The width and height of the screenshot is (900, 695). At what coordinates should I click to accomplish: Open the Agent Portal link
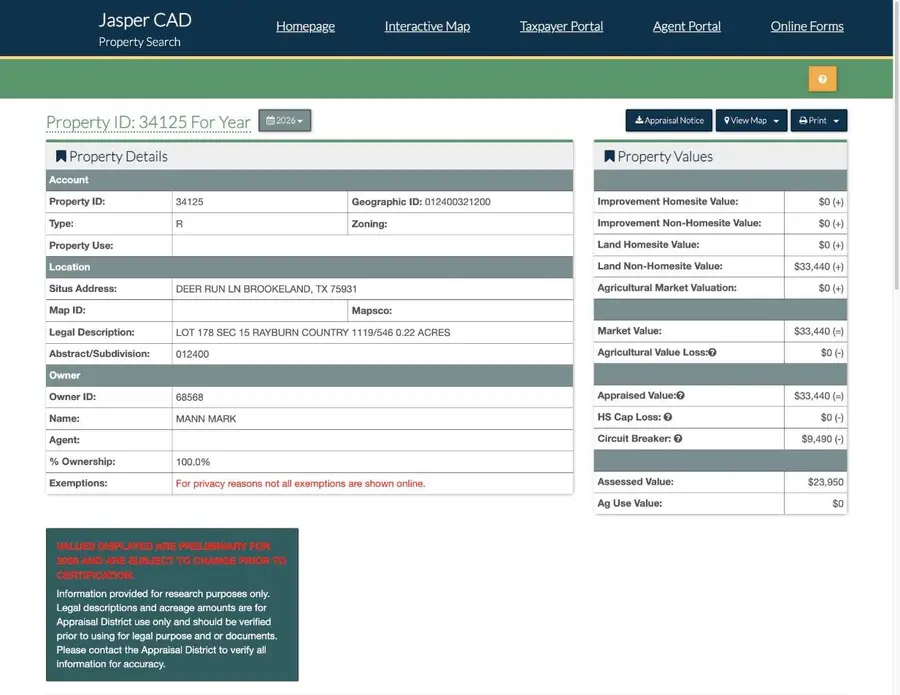(686, 26)
